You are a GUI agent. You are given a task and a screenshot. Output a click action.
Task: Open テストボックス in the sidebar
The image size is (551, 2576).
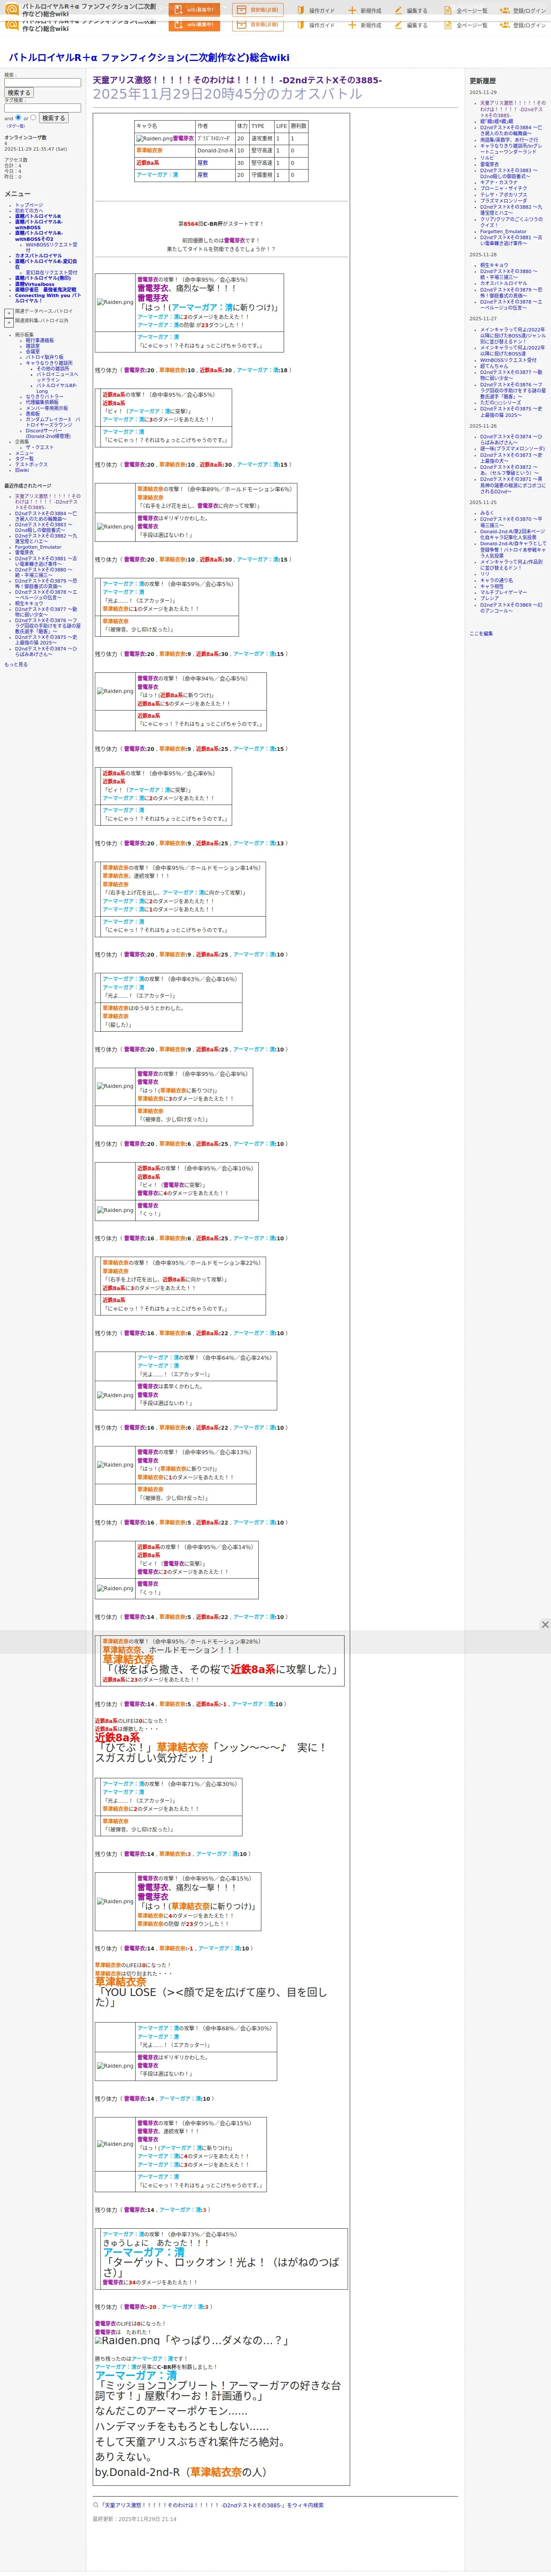coord(31,464)
